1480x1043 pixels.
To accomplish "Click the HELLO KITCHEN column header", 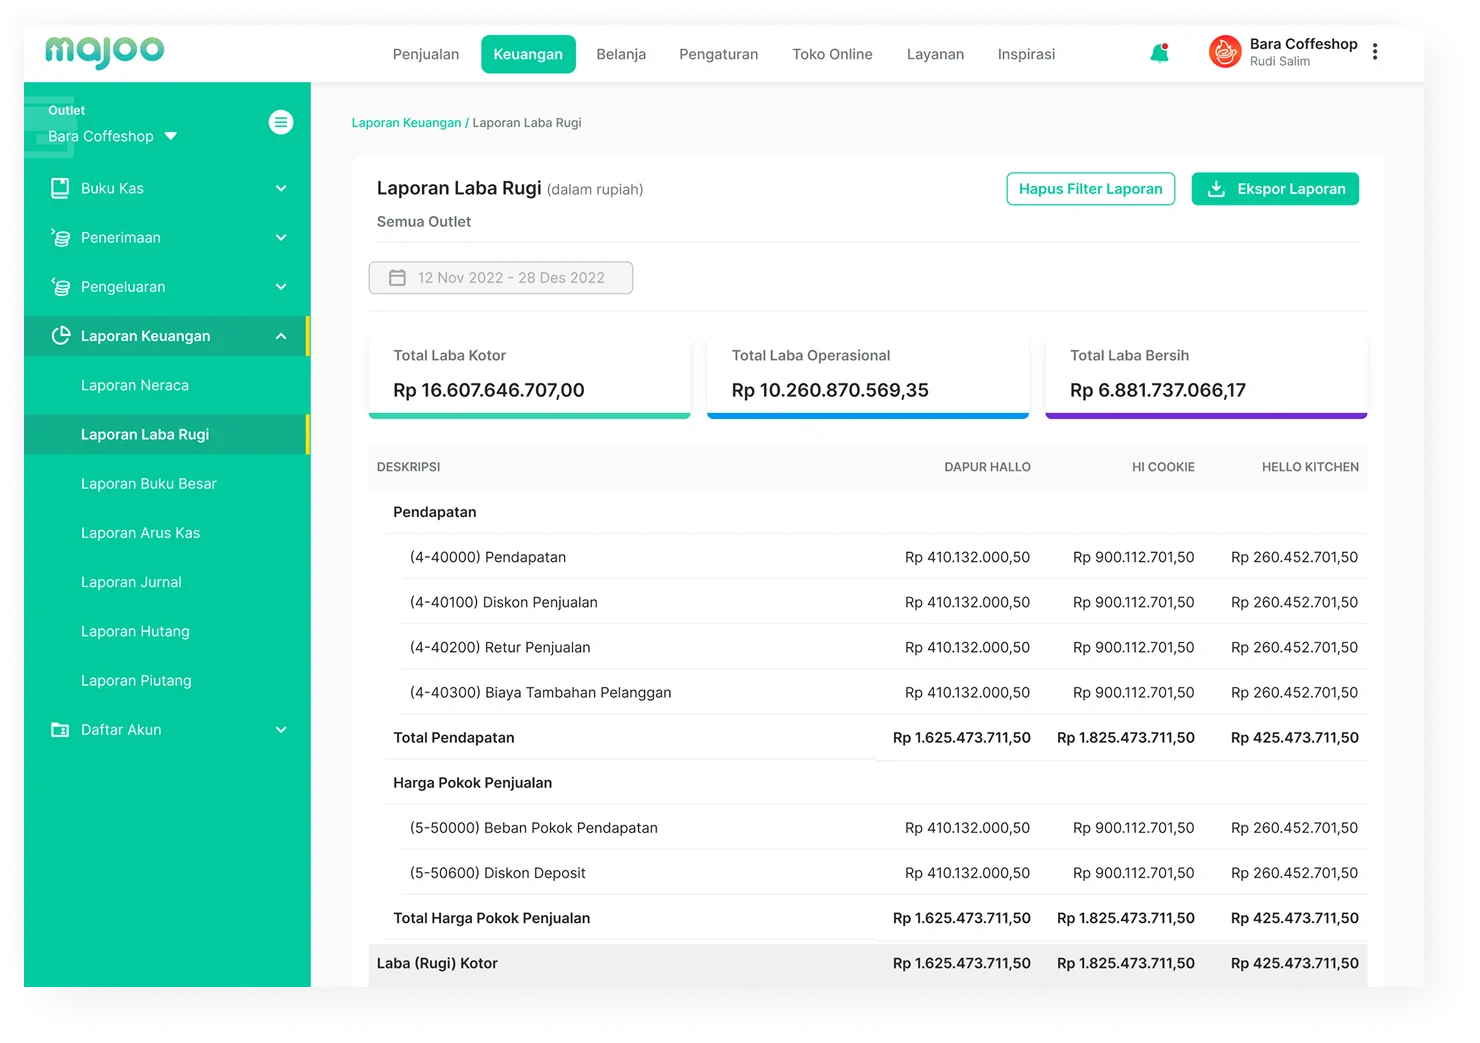I will pyautogui.click(x=1310, y=467).
